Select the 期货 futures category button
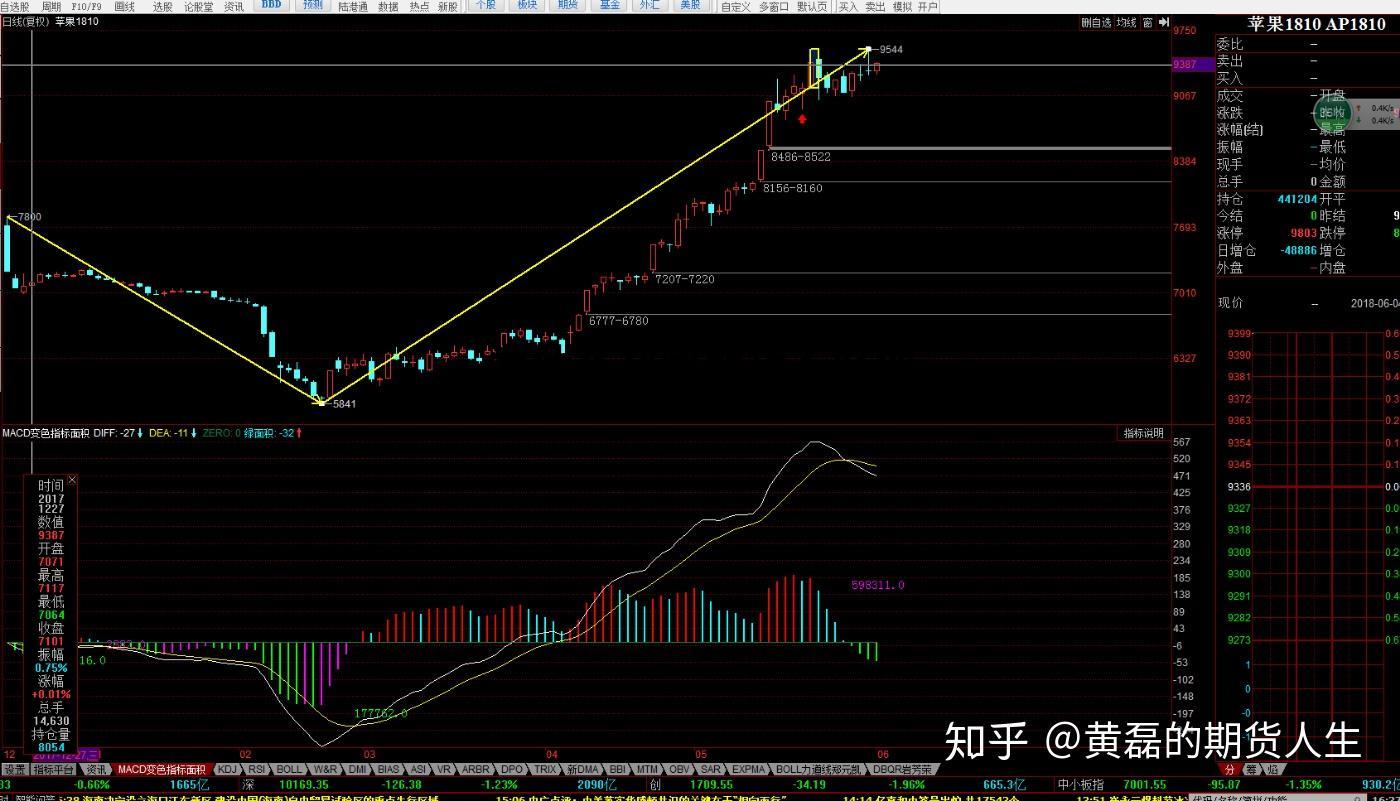 [568, 6]
